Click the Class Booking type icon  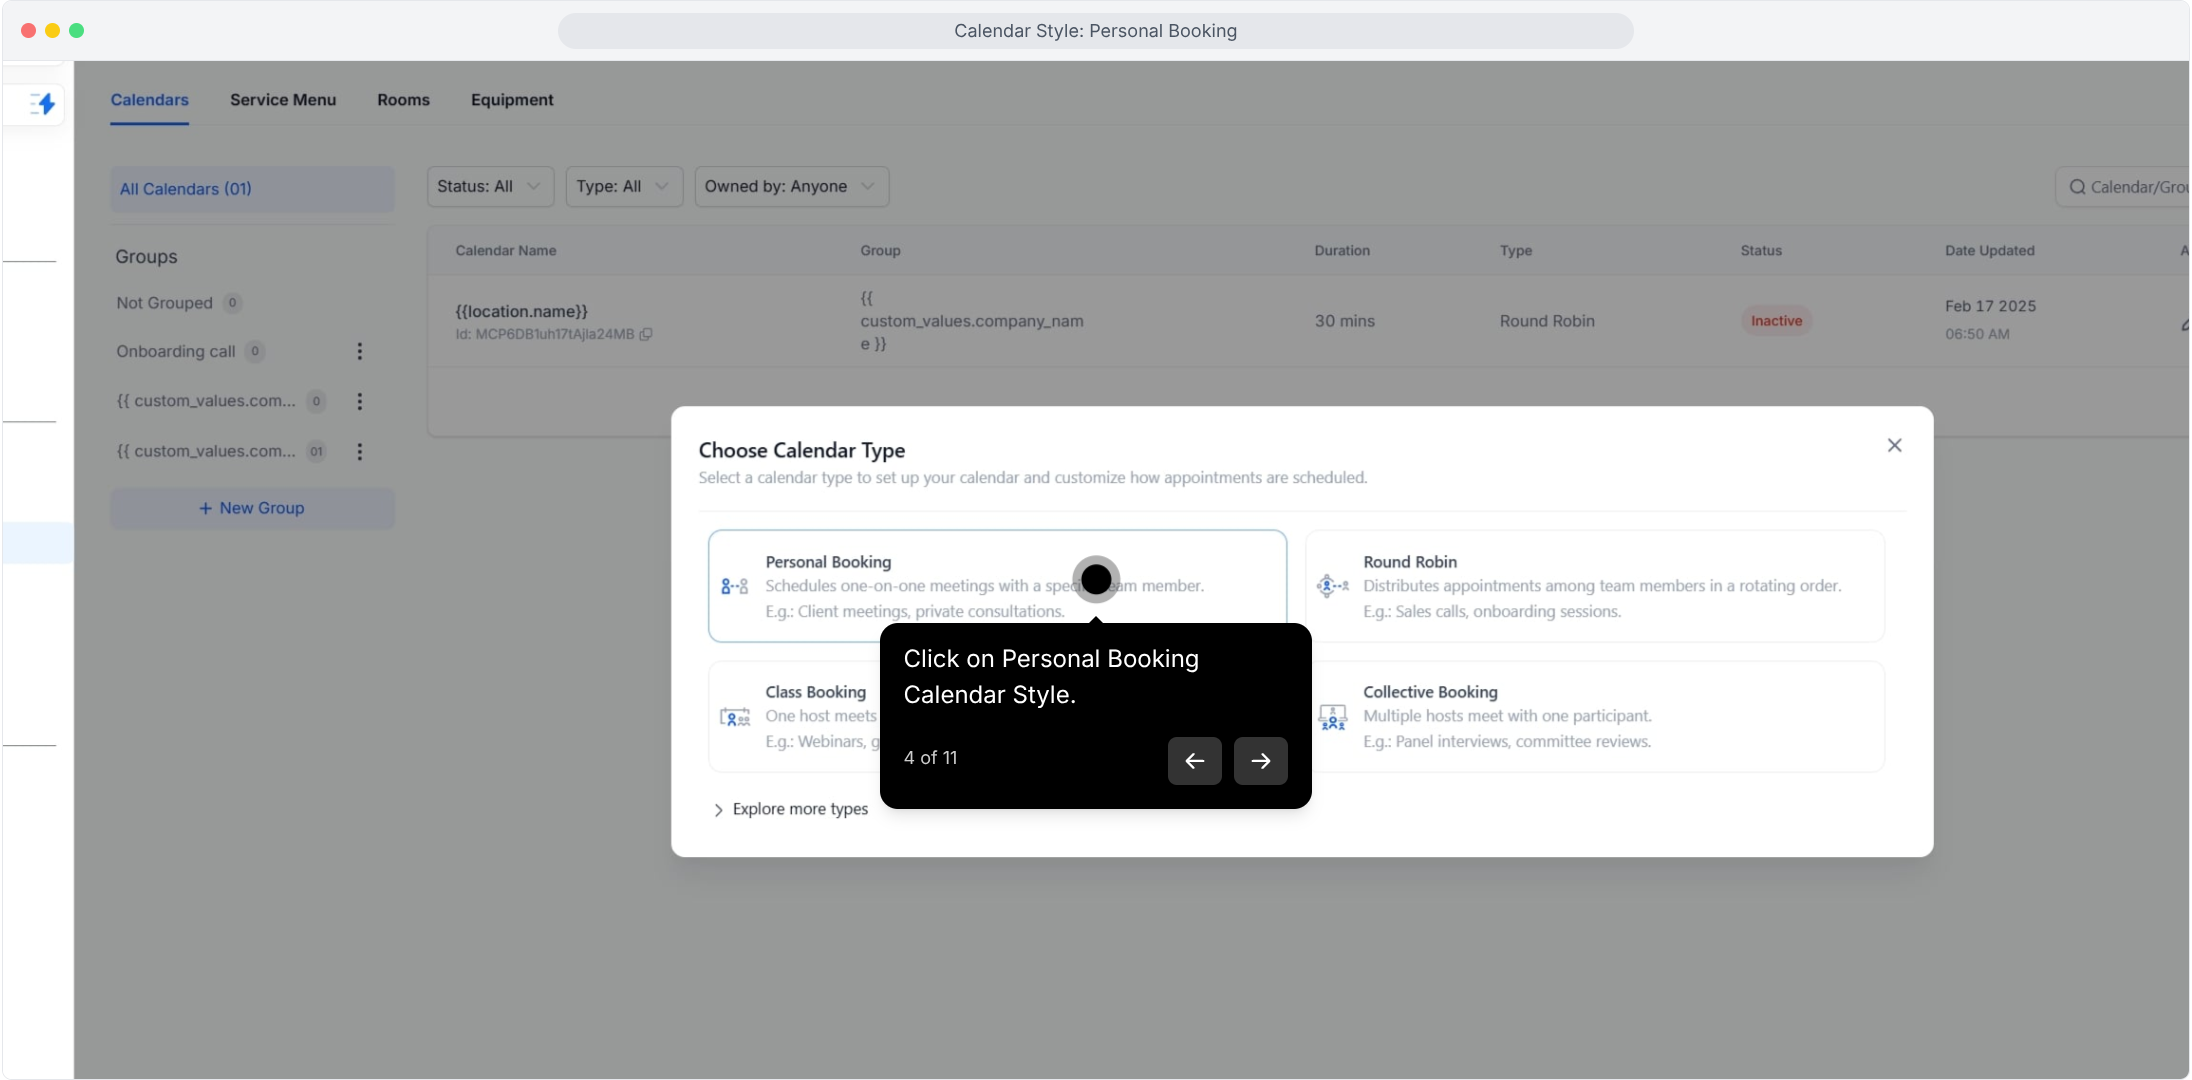734,717
